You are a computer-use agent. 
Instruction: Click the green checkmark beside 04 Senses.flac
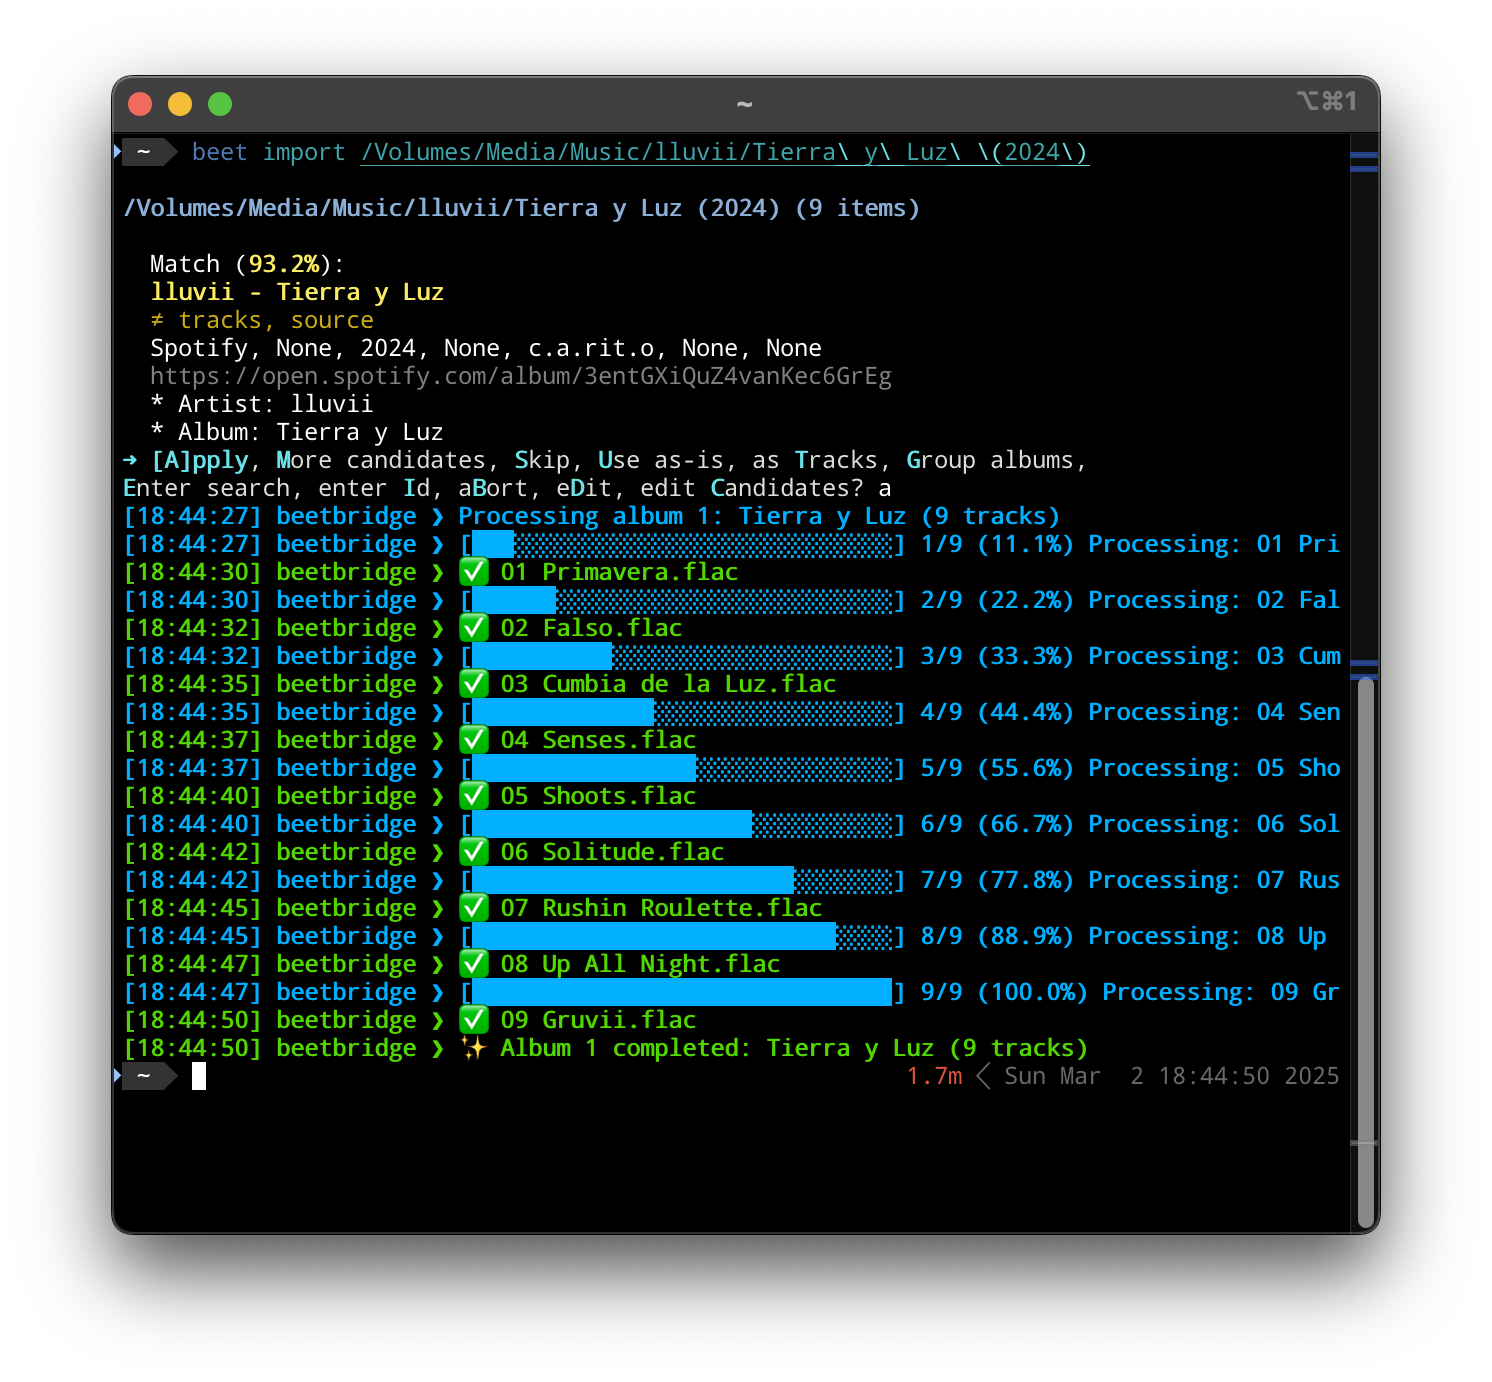pyautogui.click(x=474, y=740)
